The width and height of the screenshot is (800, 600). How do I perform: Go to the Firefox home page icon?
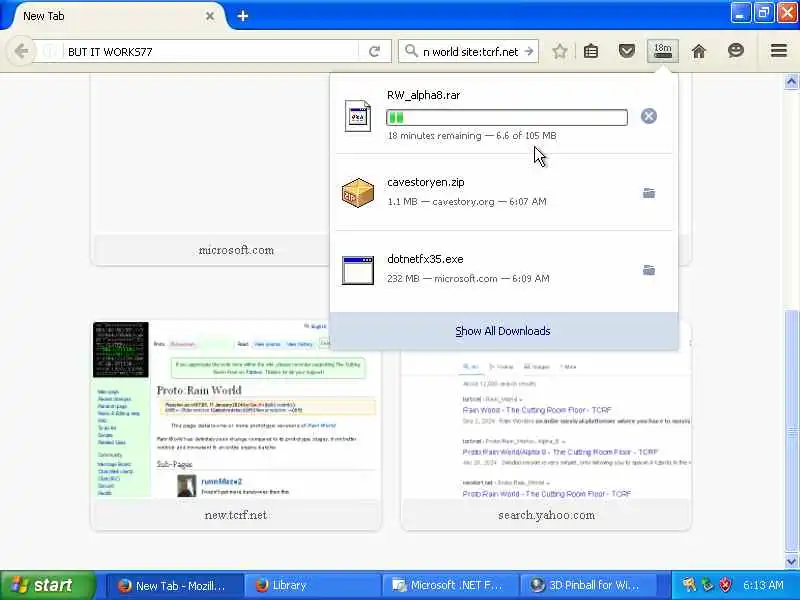[x=699, y=51]
